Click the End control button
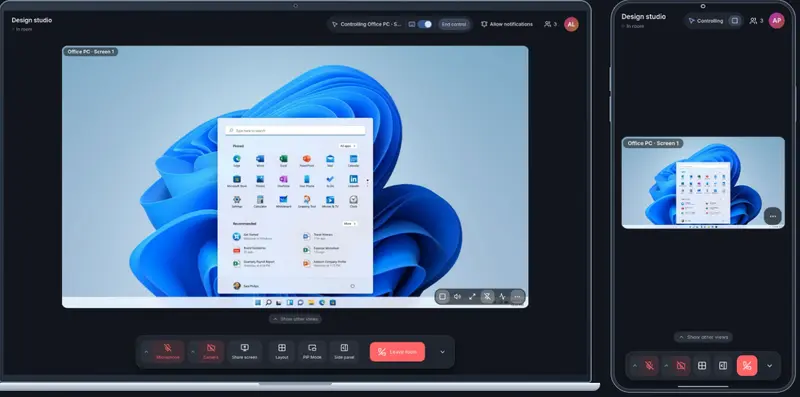The image size is (800, 397). (x=454, y=24)
